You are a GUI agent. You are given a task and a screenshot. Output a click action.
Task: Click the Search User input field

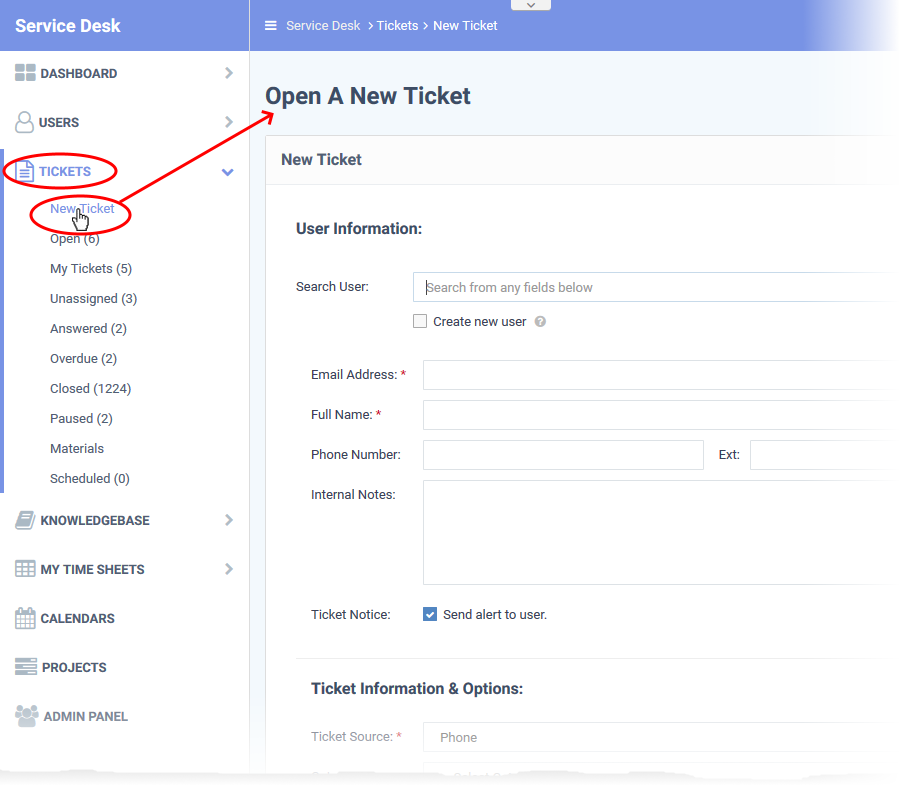(650, 287)
